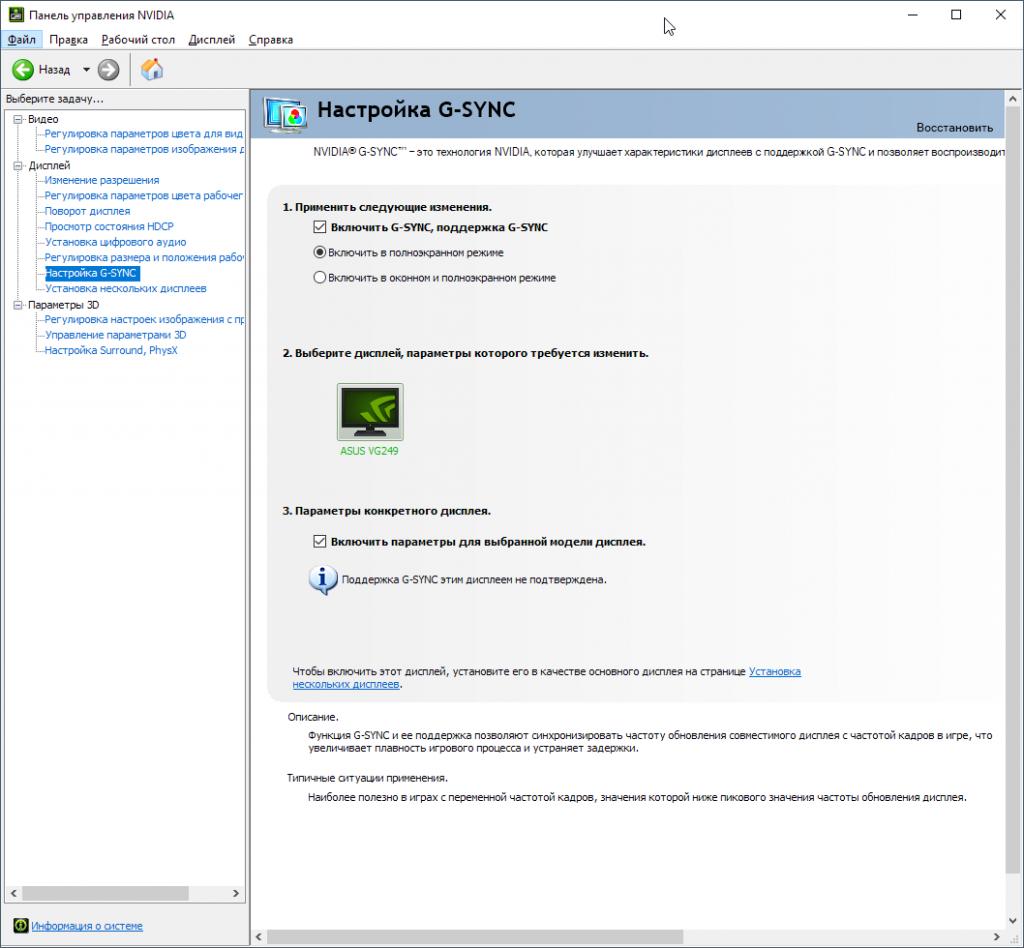Collapse the Дисплей tree node
The height and width of the screenshot is (948, 1024).
point(18,166)
